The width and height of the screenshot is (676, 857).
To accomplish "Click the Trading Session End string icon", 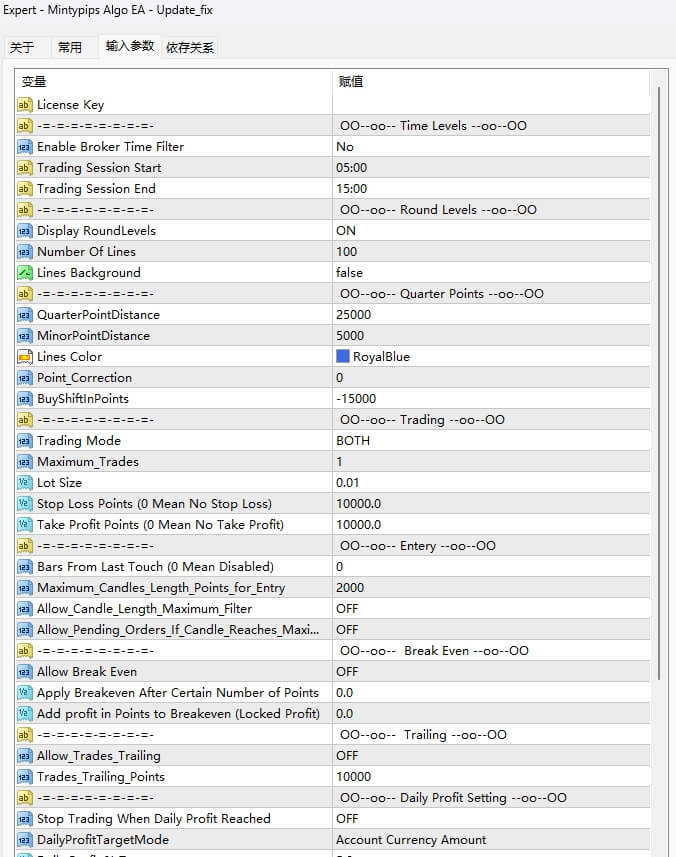I will [25, 189].
